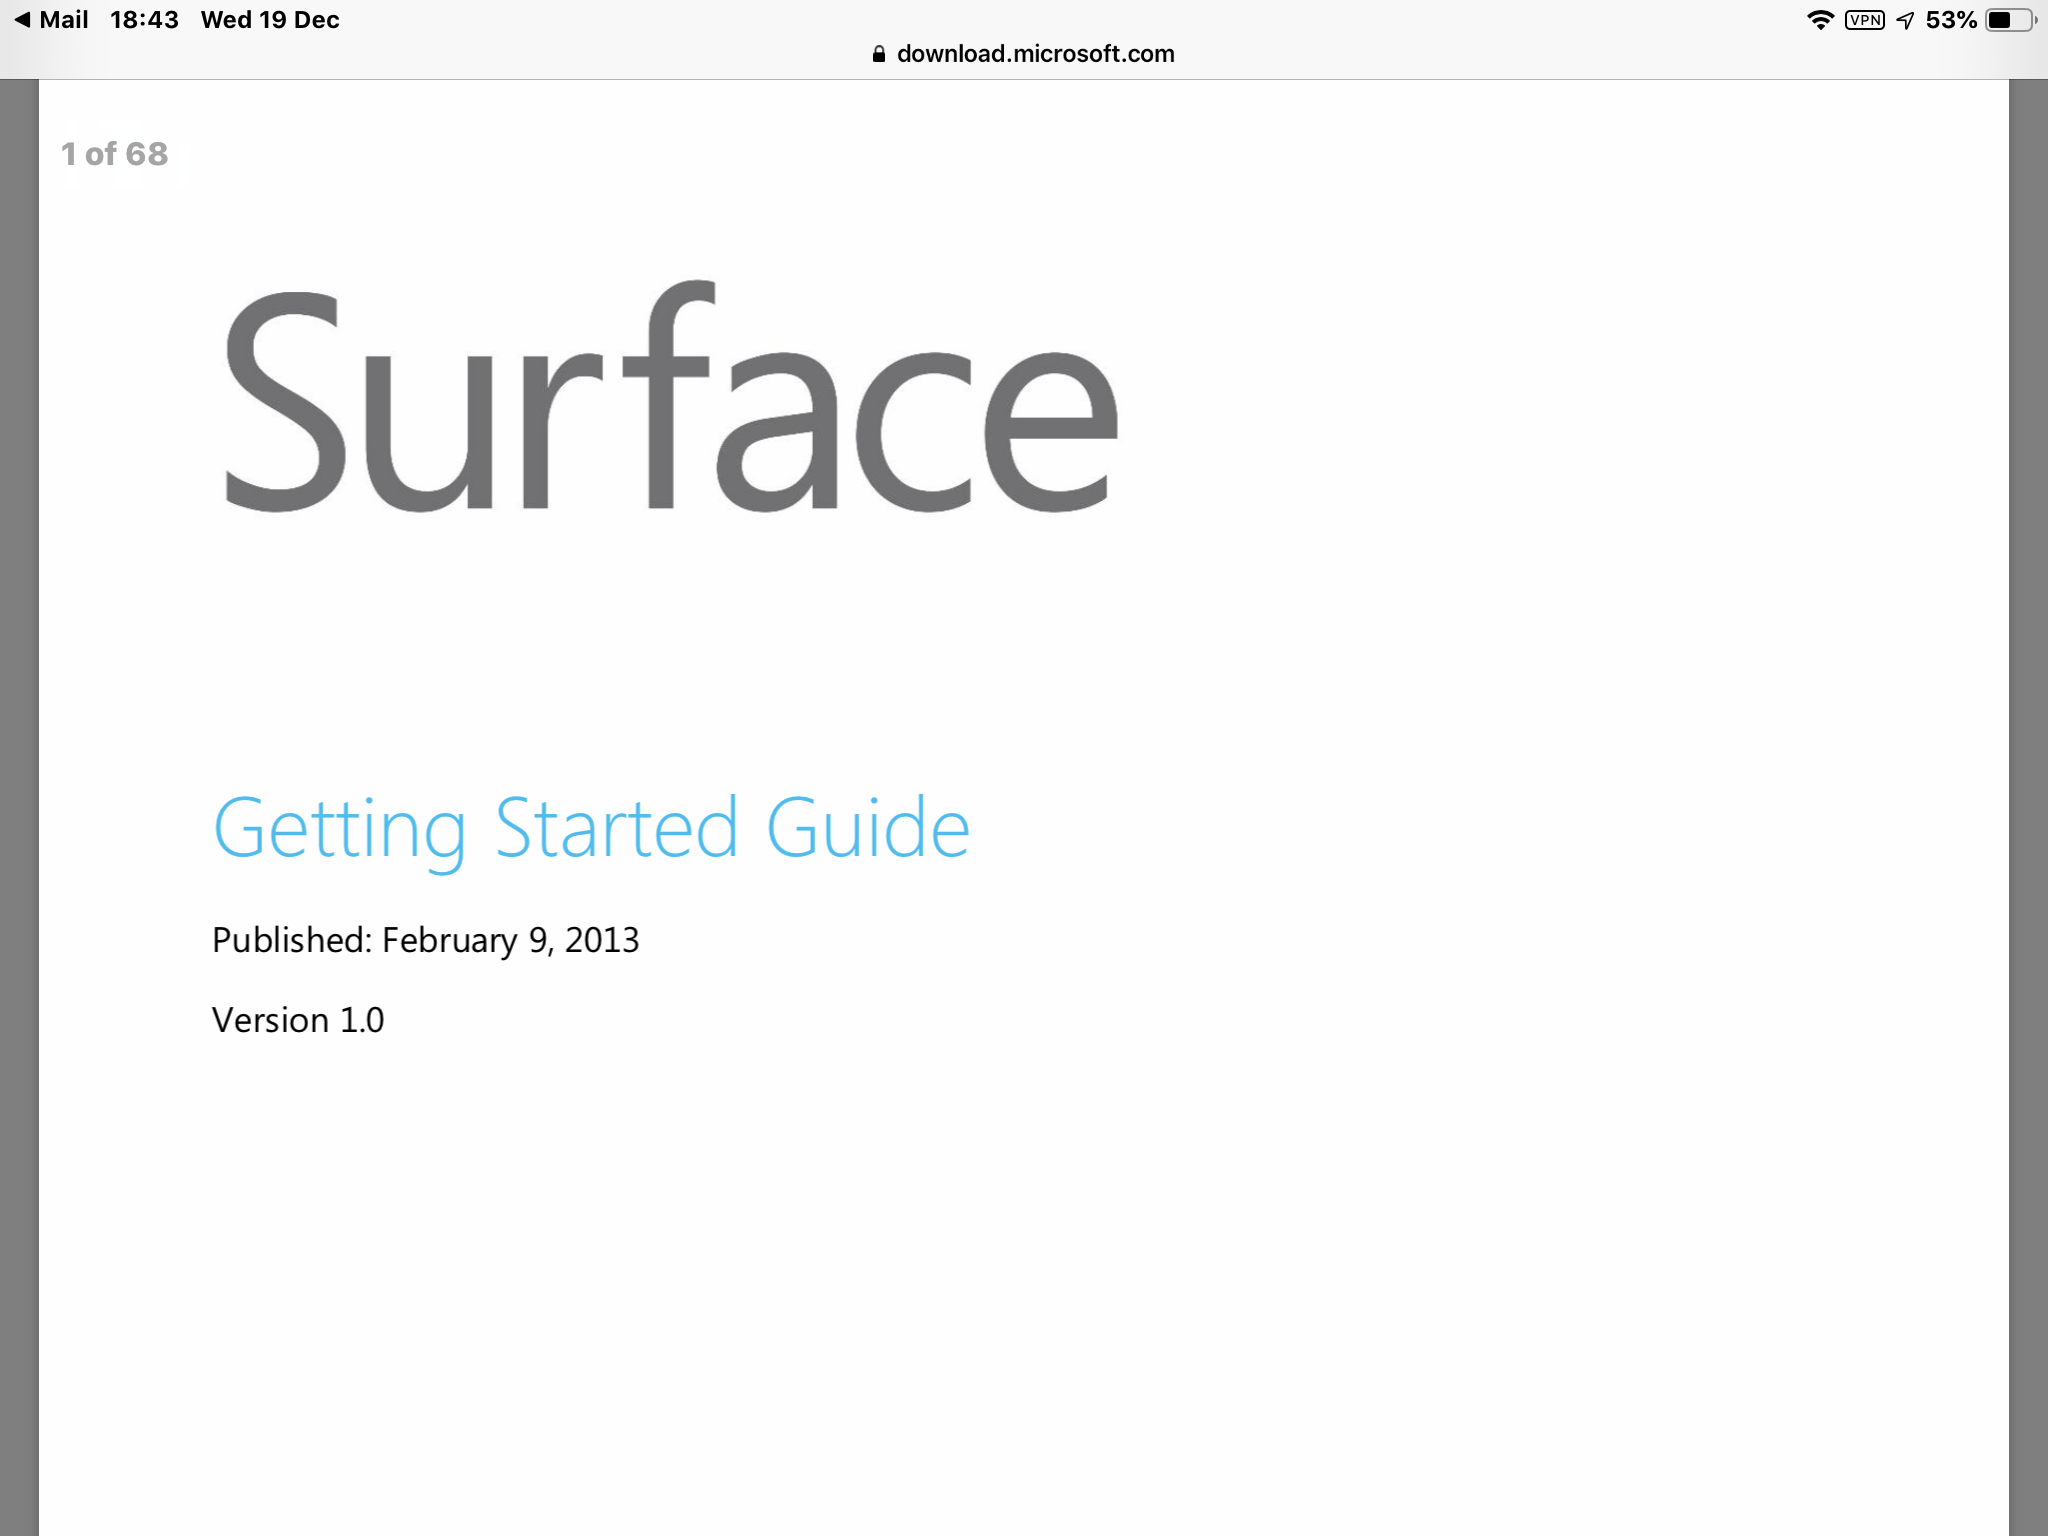The width and height of the screenshot is (2048, 1536).
Task: Click the word 'Getting' in blue title
Action: coord(340,828)
